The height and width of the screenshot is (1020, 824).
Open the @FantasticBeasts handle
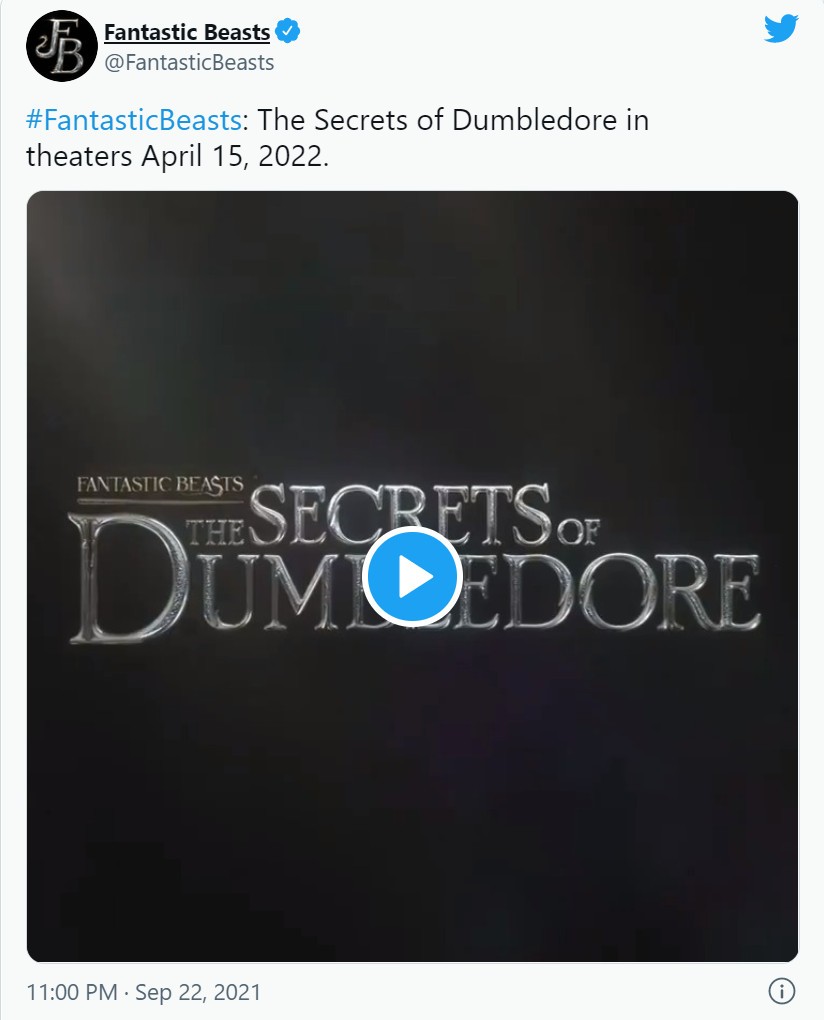pyautogui.click(x=189, y=62)
